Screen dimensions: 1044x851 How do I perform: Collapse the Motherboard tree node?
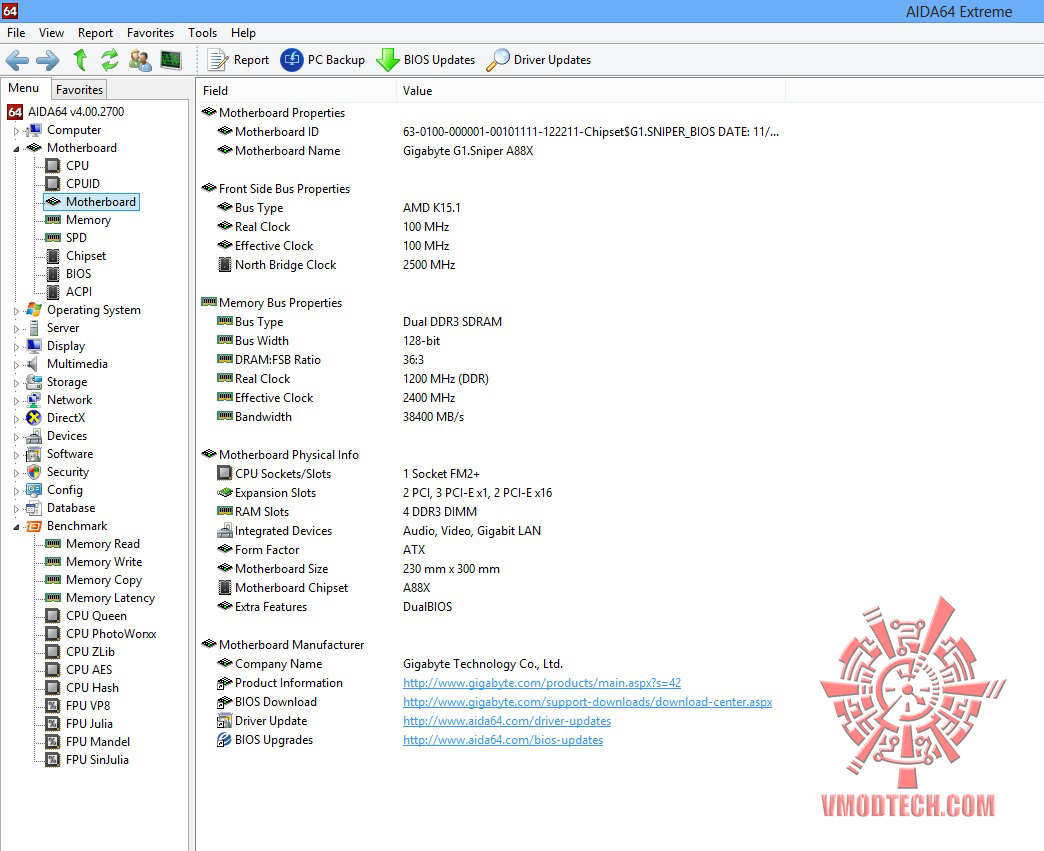point(17,148)
